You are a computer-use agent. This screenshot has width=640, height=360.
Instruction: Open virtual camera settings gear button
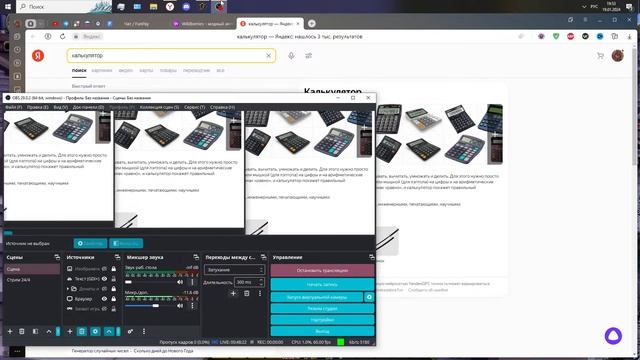pyautogui.click(x=369, y=297)
